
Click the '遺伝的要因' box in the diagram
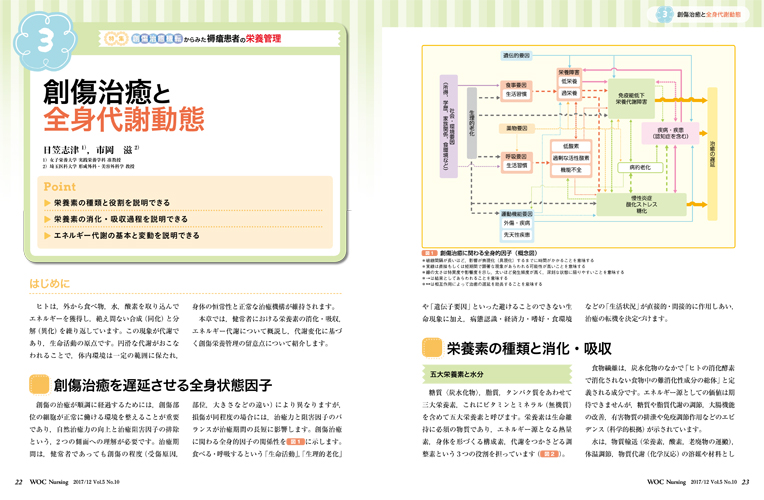click(x=516, y=56)
